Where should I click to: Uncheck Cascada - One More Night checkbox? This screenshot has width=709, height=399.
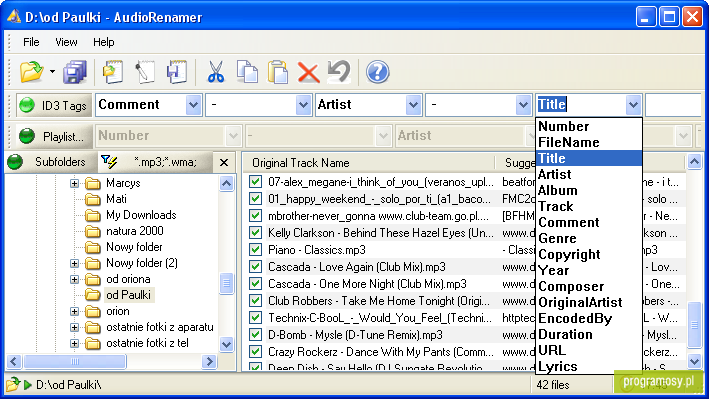(x=255, y=284)
